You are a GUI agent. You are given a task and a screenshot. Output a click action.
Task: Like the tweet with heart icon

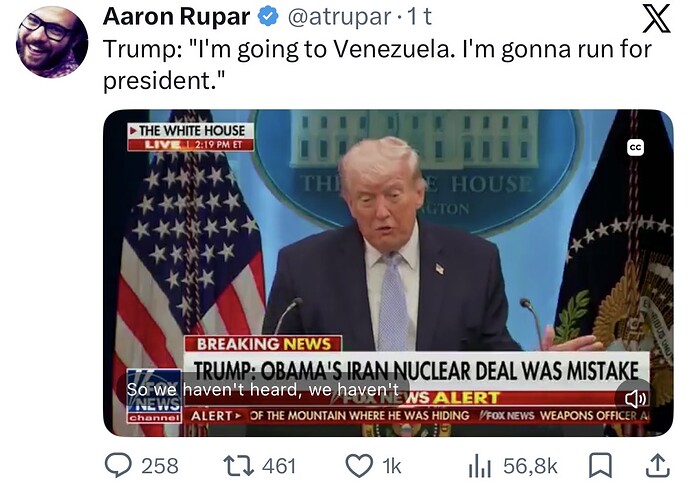point(359,466)
